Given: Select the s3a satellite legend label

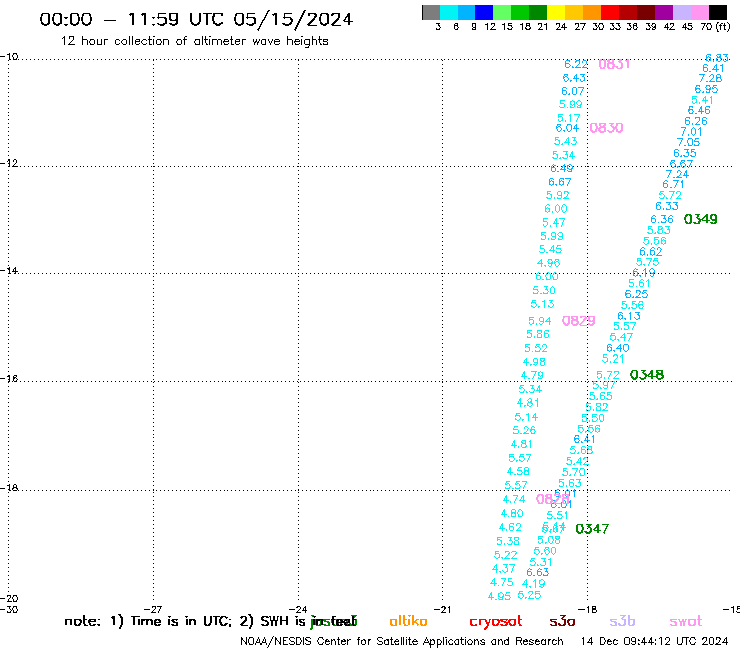Looking at the screenshot, I should click(x=562, y=621).
